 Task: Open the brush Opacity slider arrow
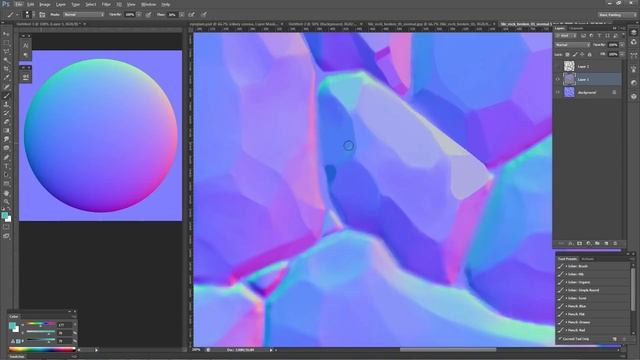pyautogui.click(x=139, y=15)
